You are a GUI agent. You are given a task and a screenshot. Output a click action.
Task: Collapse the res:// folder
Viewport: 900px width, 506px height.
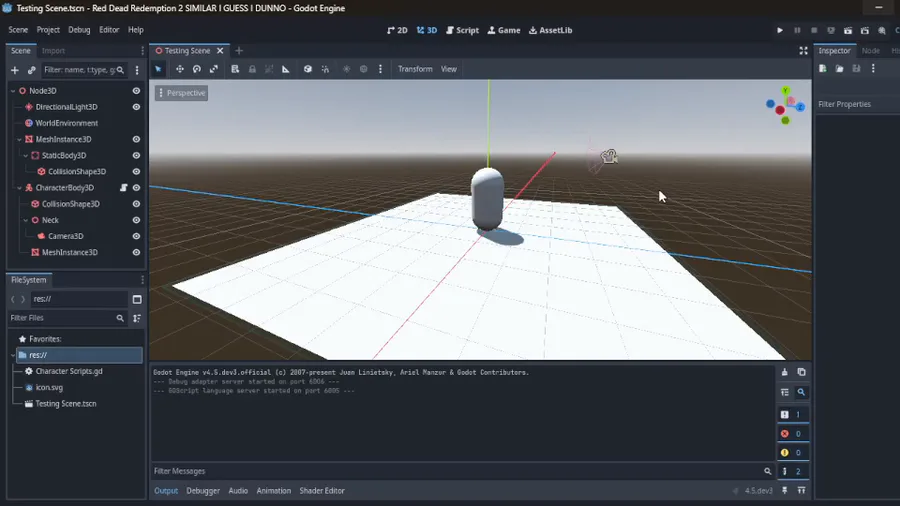tap(13, 355)
